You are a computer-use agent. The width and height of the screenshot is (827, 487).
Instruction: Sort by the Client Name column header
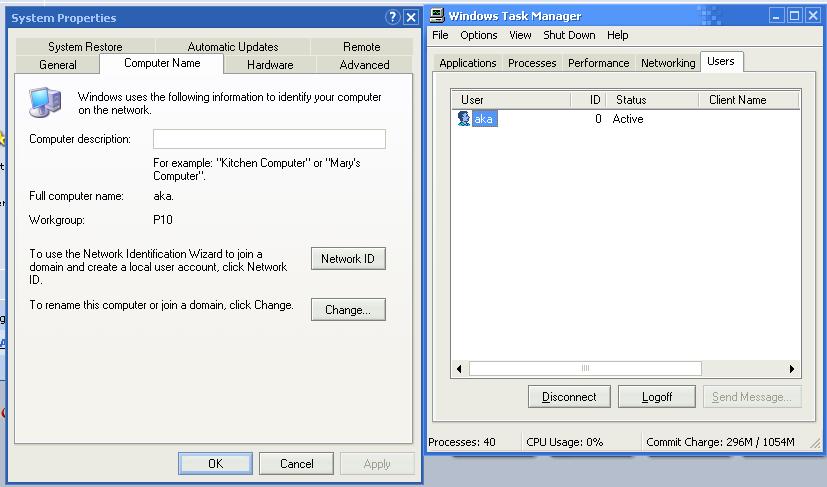click(749, 100)
